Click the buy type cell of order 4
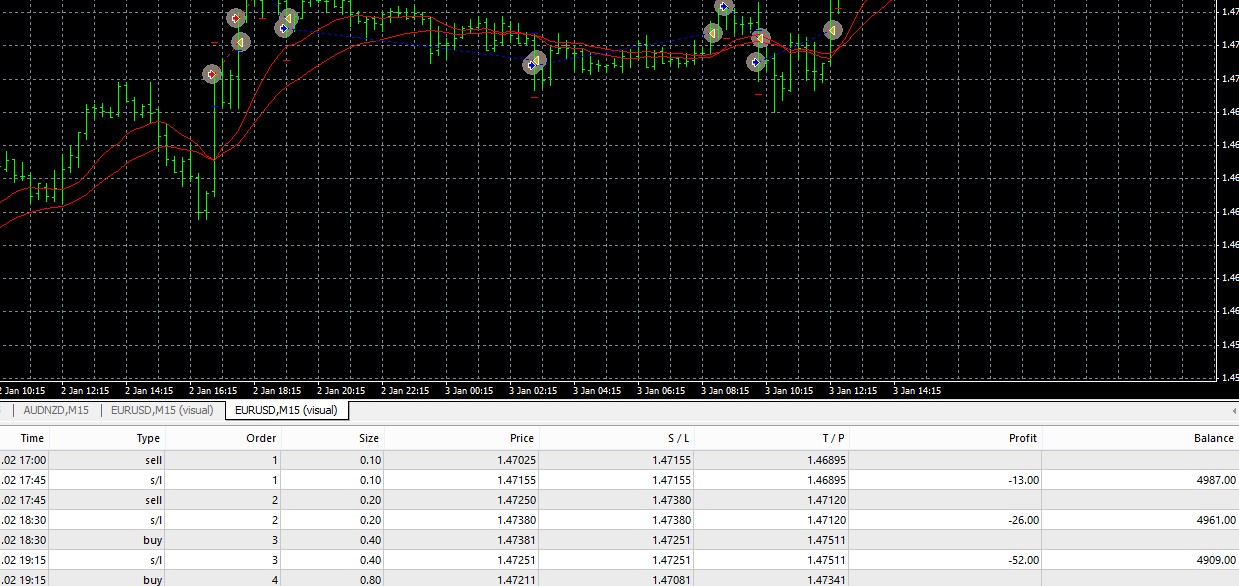The image size is (1239, 586). tap(151, 579)
